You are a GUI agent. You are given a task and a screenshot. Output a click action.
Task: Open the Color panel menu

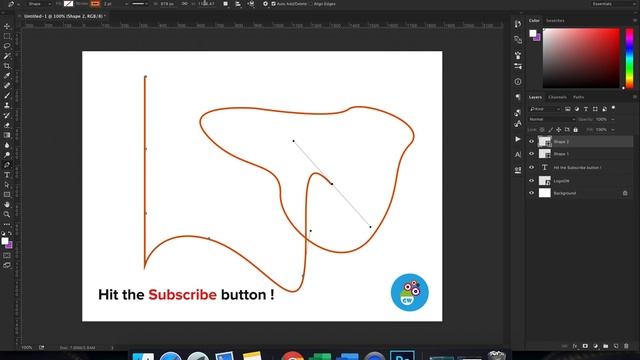[x=635, y=20]
